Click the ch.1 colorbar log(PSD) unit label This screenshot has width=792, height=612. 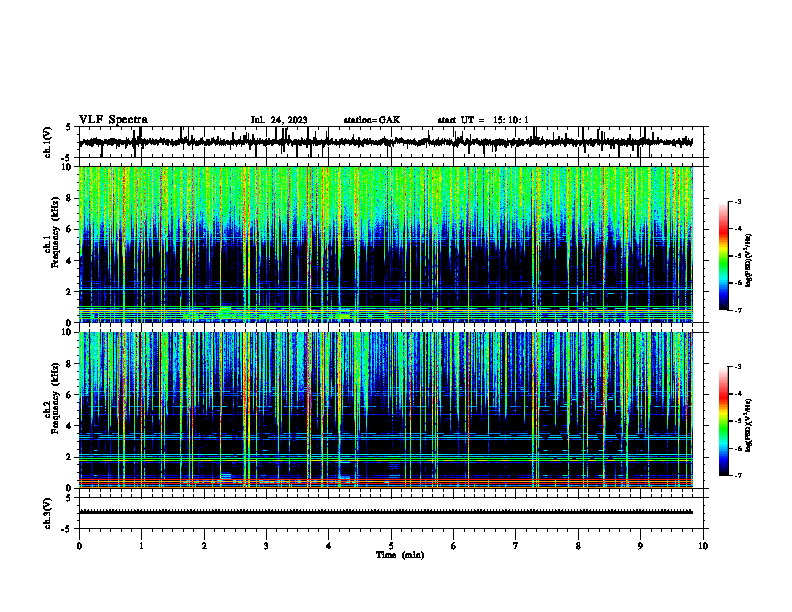748,261
